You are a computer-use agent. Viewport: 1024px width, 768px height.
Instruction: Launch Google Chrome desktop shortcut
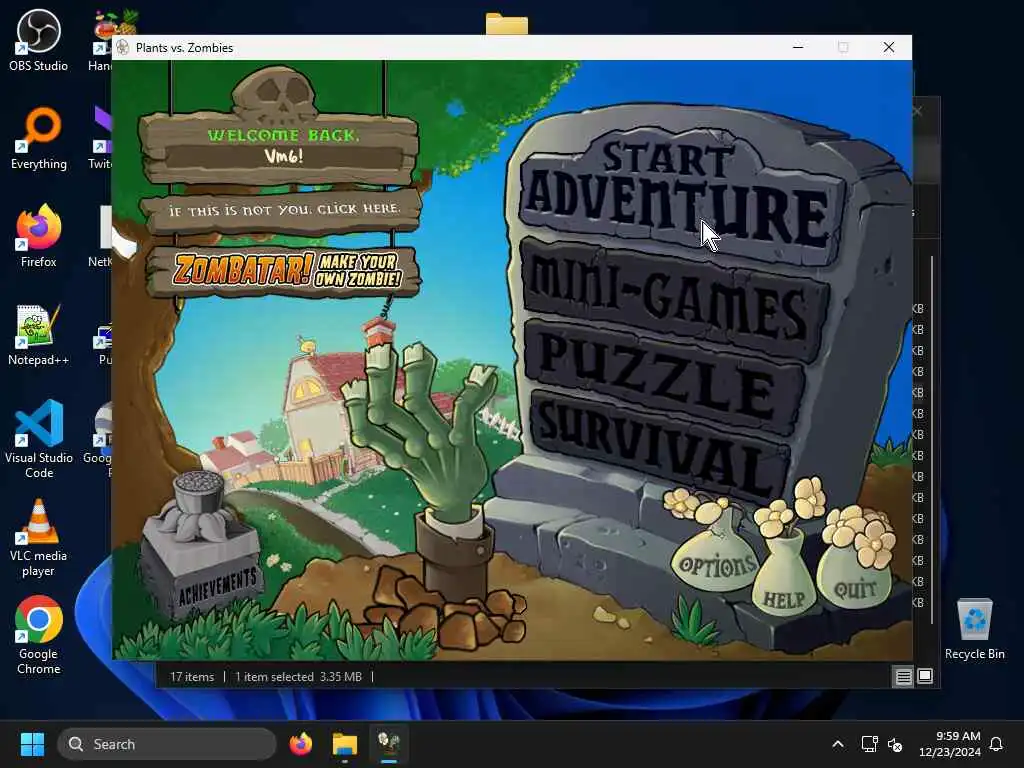(x=39, y=635)
